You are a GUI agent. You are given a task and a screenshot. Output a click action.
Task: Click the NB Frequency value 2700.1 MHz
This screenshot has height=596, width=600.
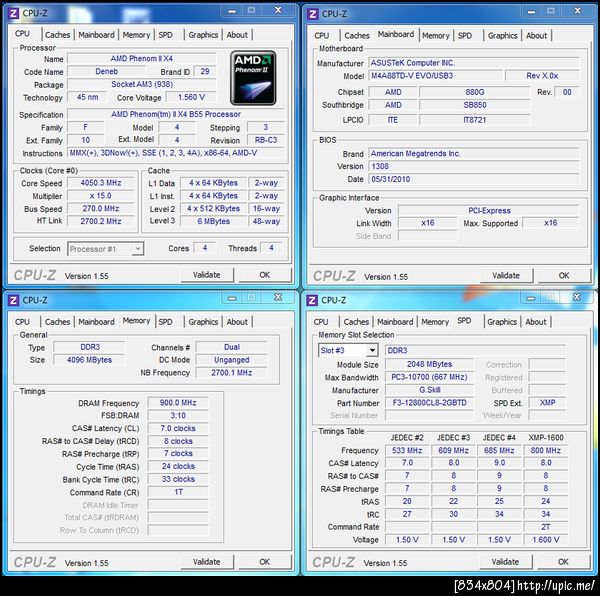[232, 373]
